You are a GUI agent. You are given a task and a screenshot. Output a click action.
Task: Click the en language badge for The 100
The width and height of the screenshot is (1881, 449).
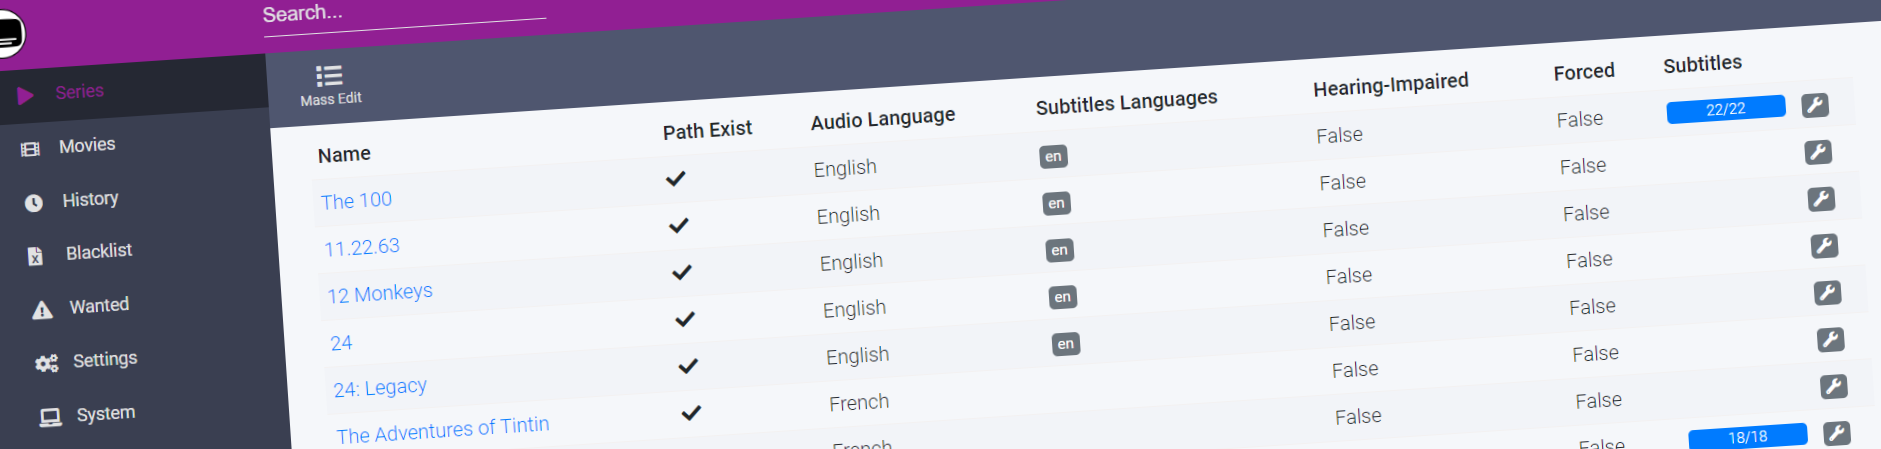[1053, 157]
